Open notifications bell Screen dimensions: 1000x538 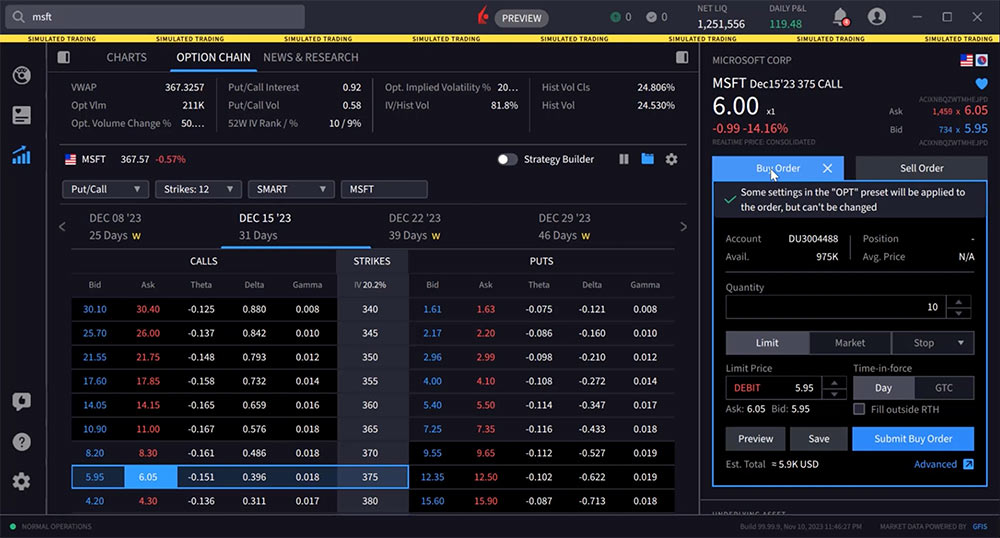841,17
